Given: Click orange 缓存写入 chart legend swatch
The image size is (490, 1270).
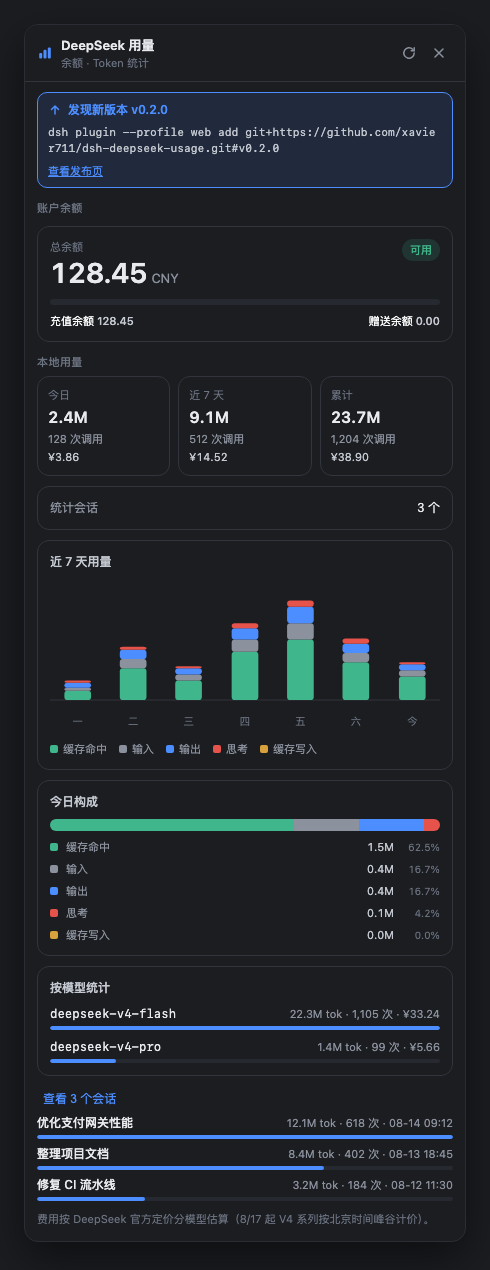Looking at the screenshot, I should click(x=264, y=748).
